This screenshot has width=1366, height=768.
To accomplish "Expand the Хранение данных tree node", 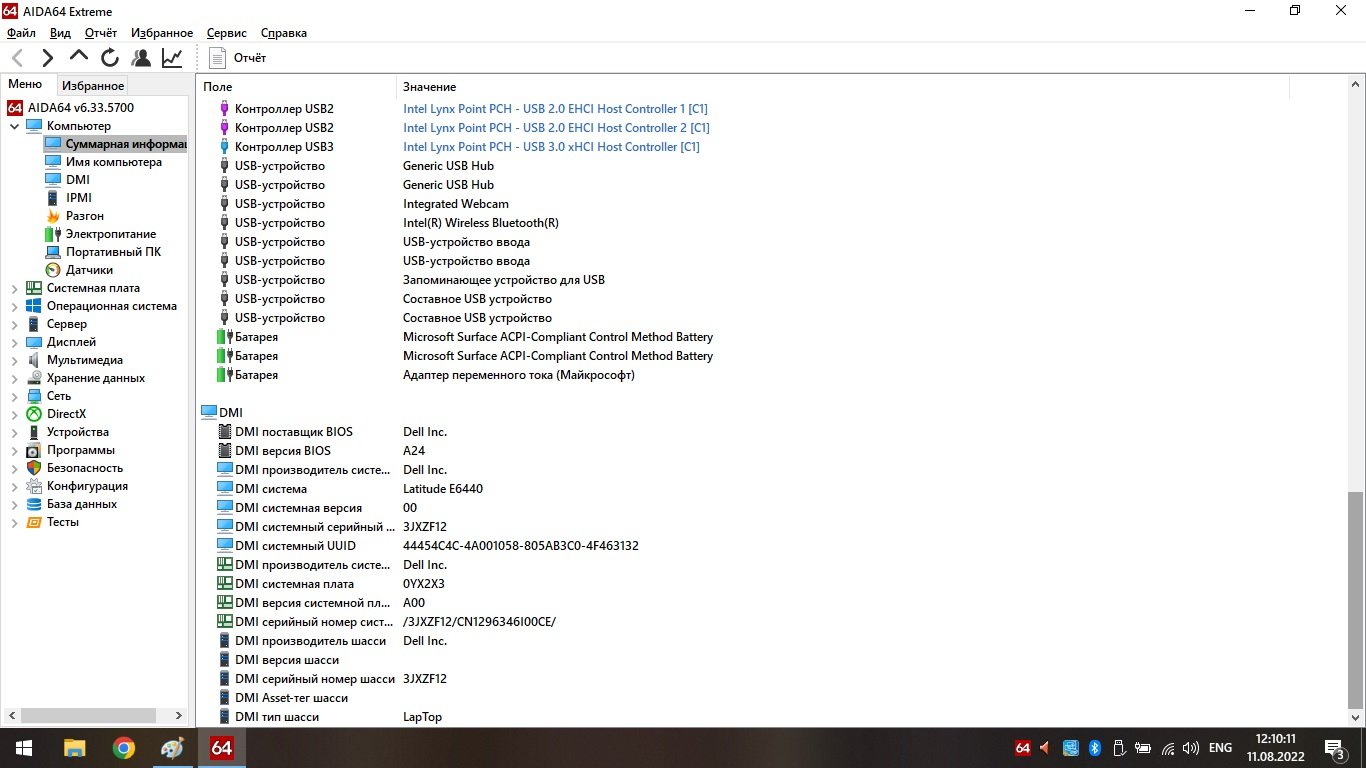I will coord(14,378).
